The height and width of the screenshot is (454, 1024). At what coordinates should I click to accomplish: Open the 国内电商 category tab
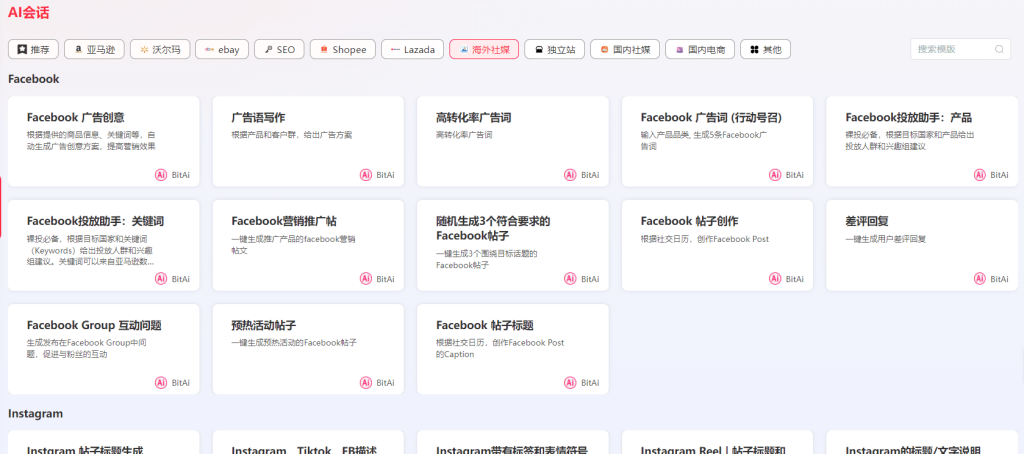click(700, 49)
